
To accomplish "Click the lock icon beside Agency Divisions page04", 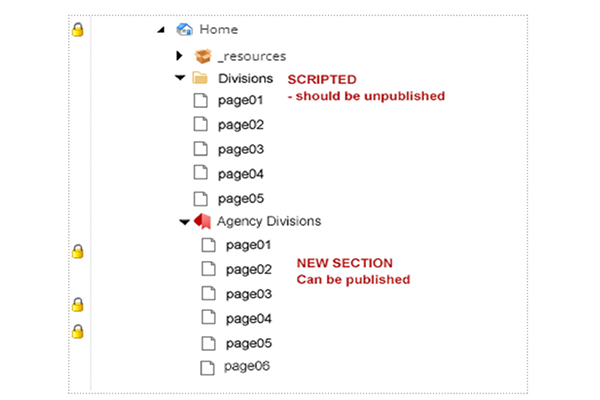I will click(x=78, y=330).
